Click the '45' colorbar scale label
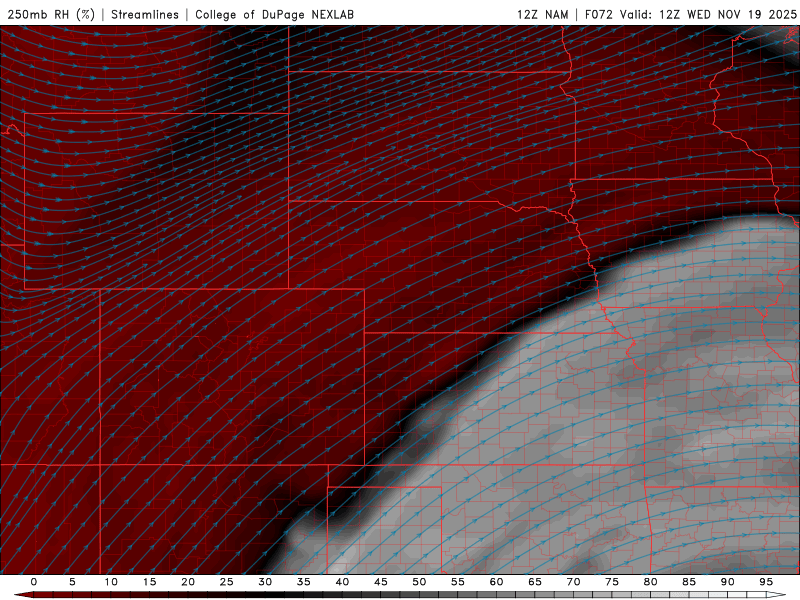The width and height of the screenshot is (800, 600). (381, 582)
